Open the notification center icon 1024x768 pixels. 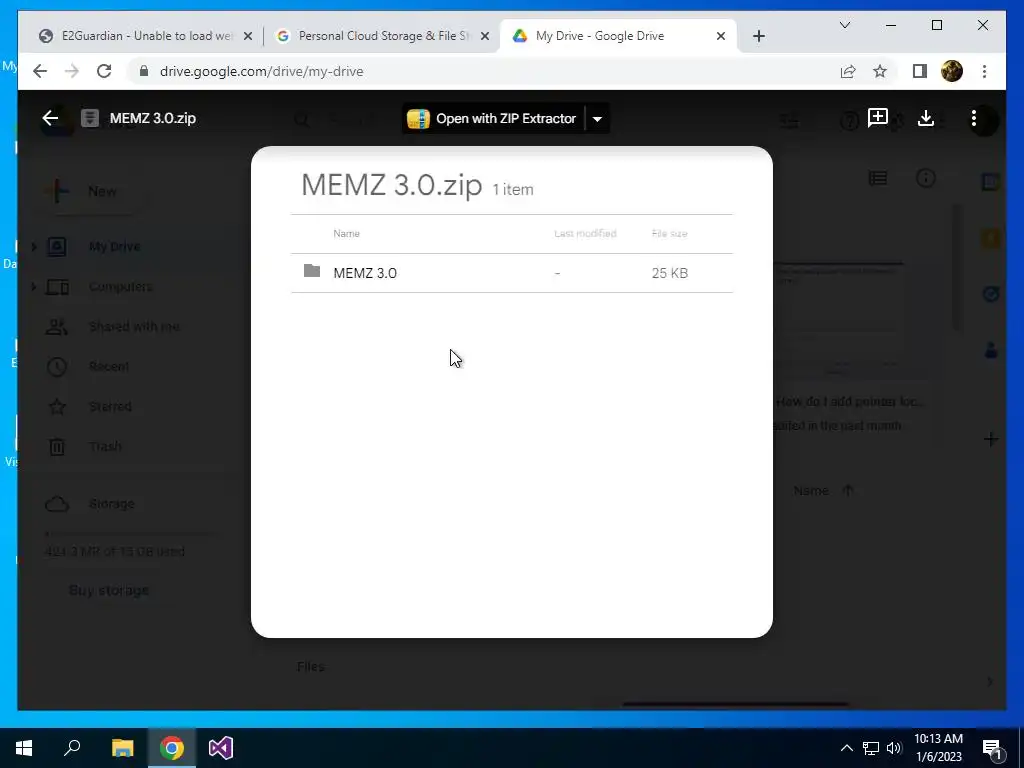point(992,750)
